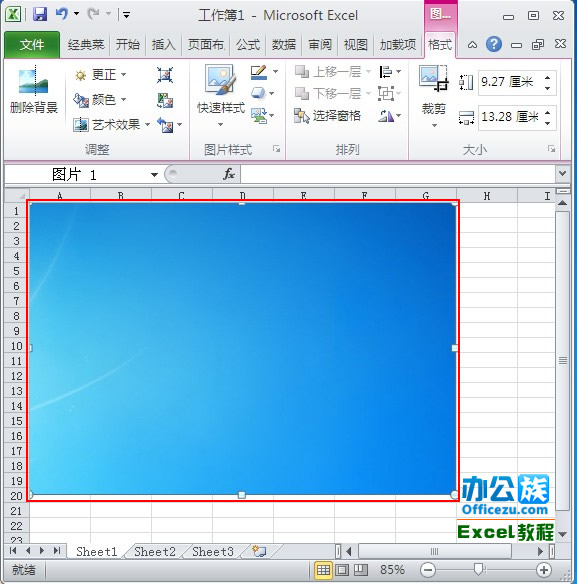Open the Color (颜色) dropdown
The width and height of the screenshot is (577, 584).
tap(101, 99)
